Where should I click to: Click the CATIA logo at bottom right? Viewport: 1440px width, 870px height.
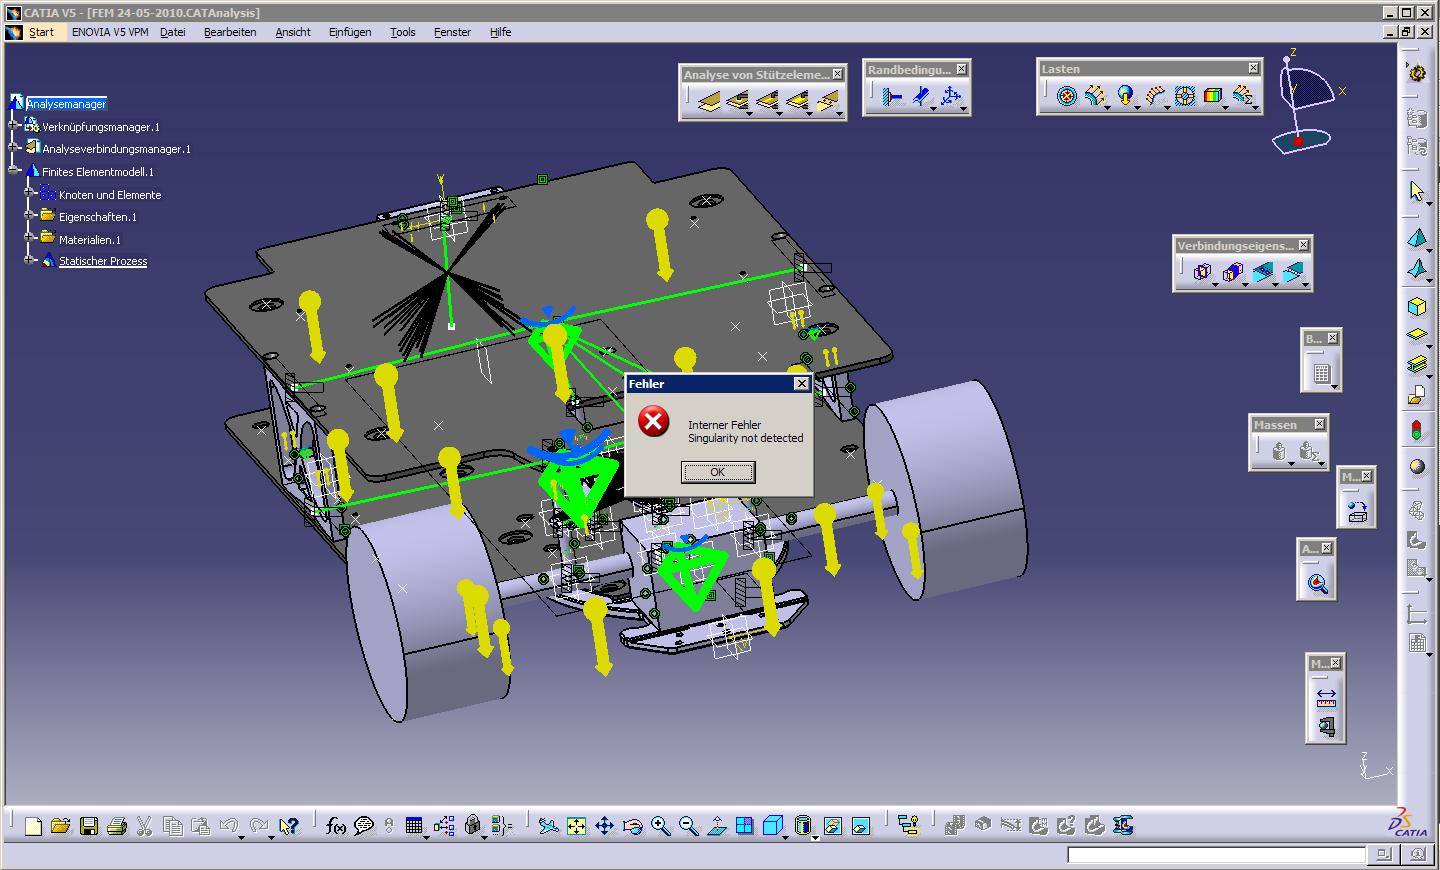(1408, 823)
